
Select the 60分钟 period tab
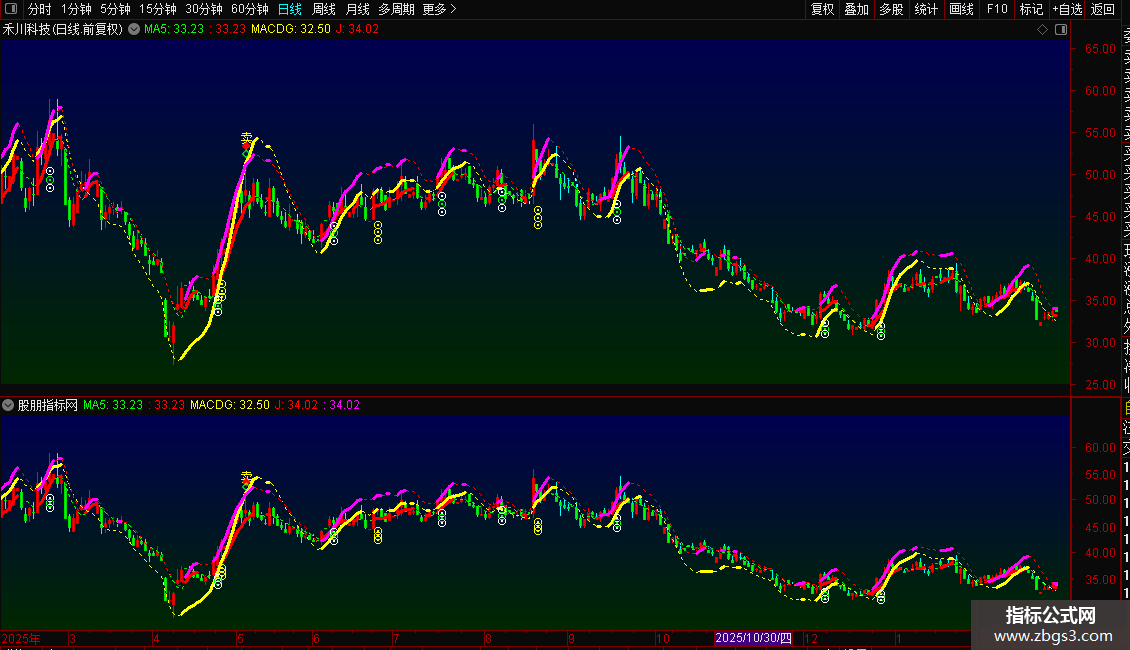click(250, 9)
